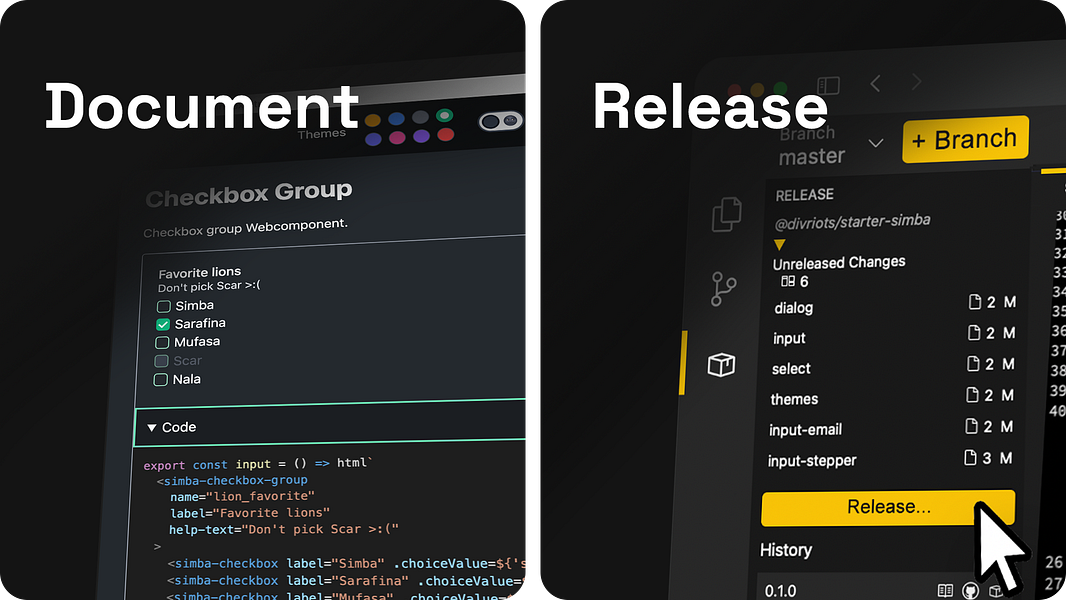Check the Mufasa checkbox
Screen dimensions: 1066x600
(162, 342)
